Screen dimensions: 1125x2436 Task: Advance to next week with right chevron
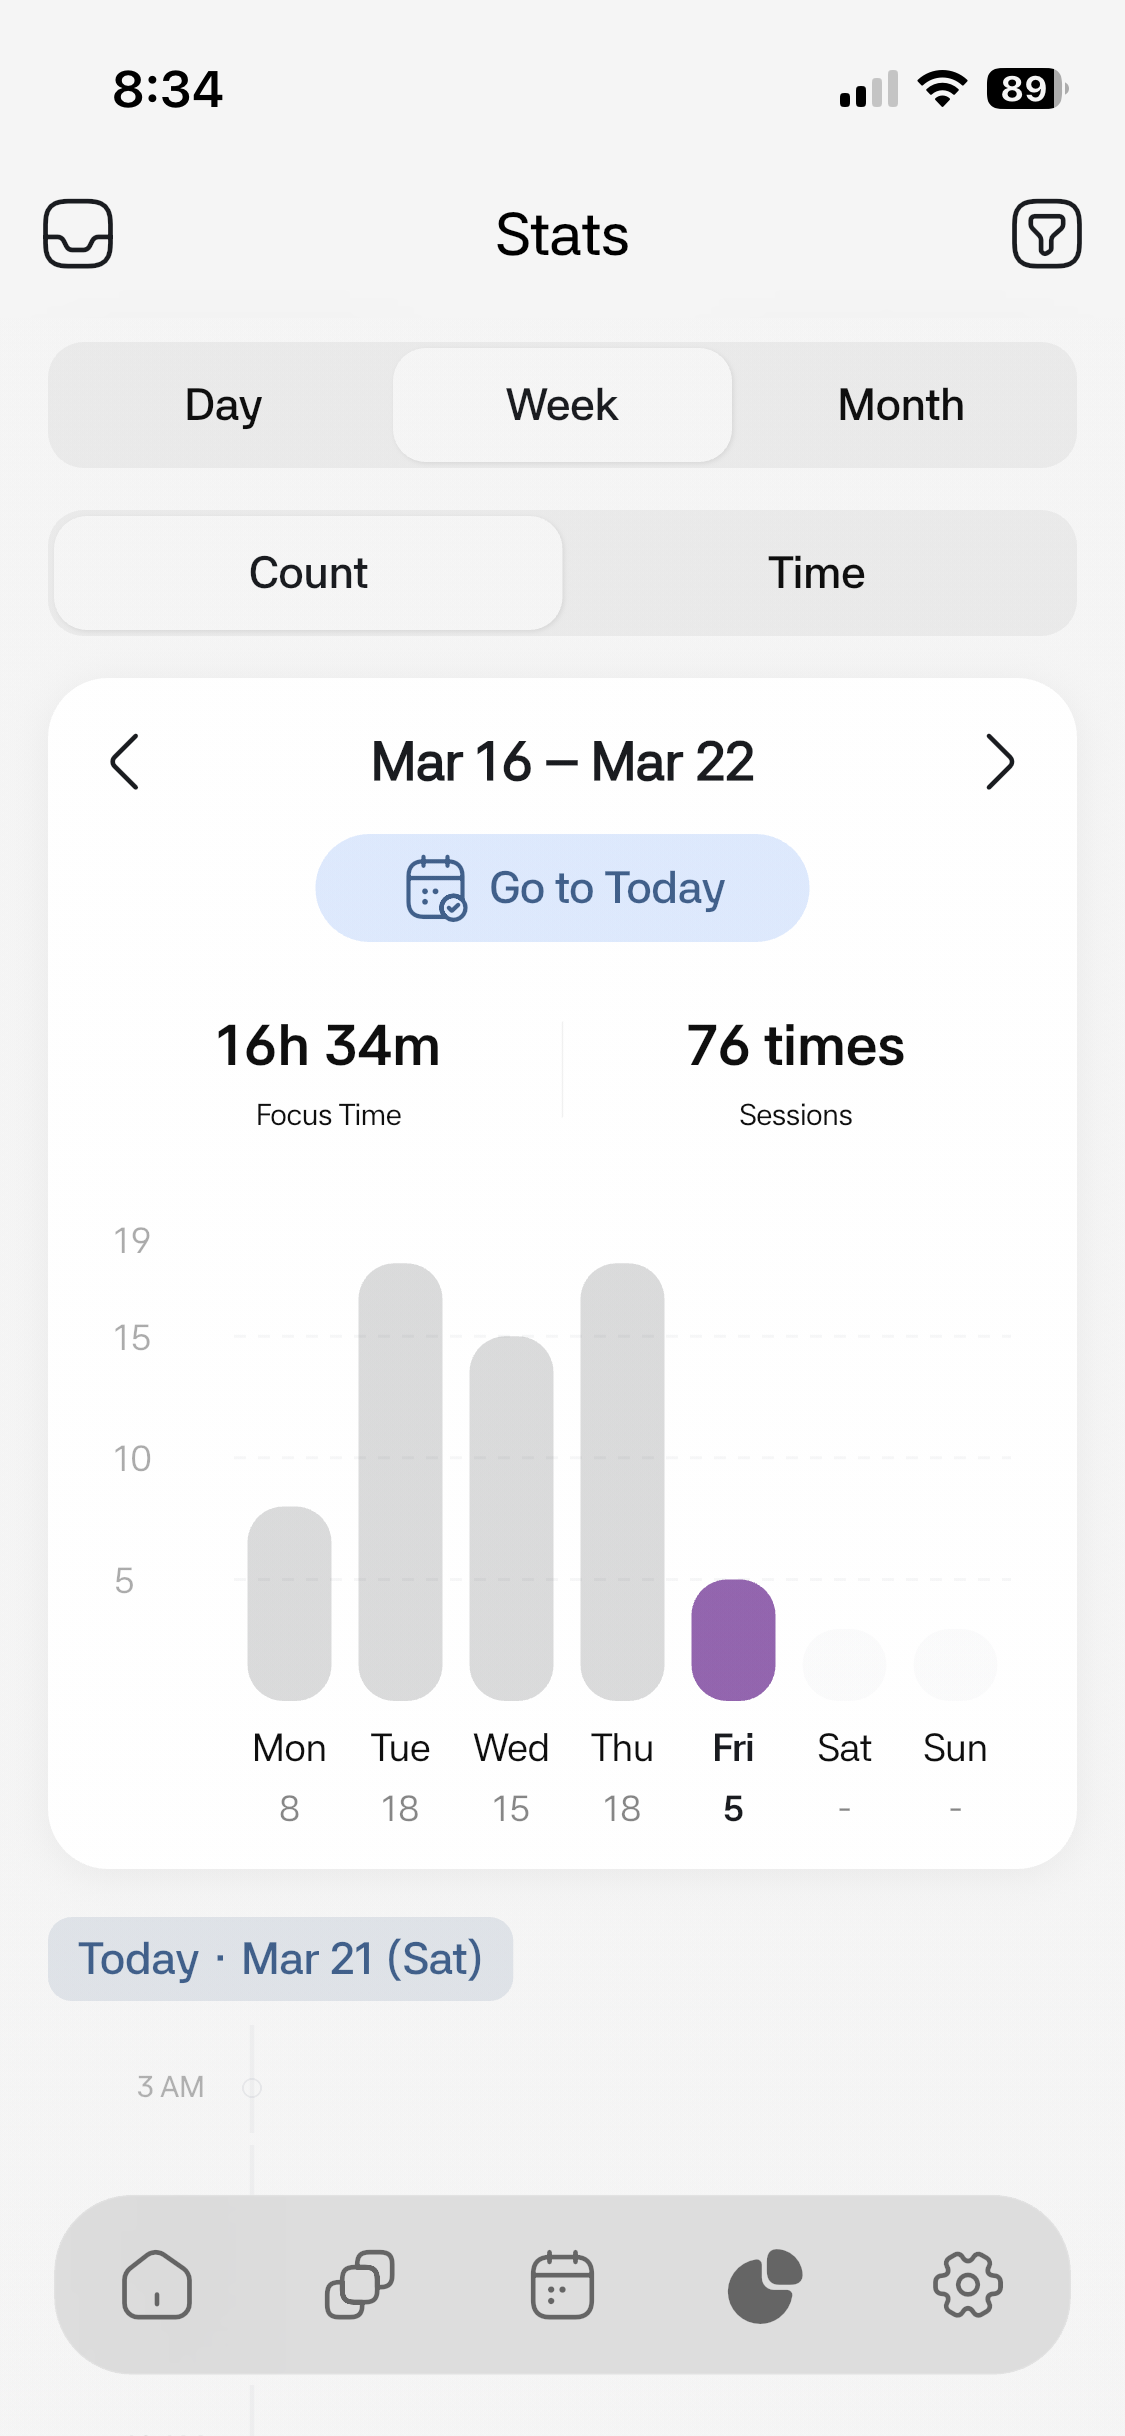(x=999, y=762)
